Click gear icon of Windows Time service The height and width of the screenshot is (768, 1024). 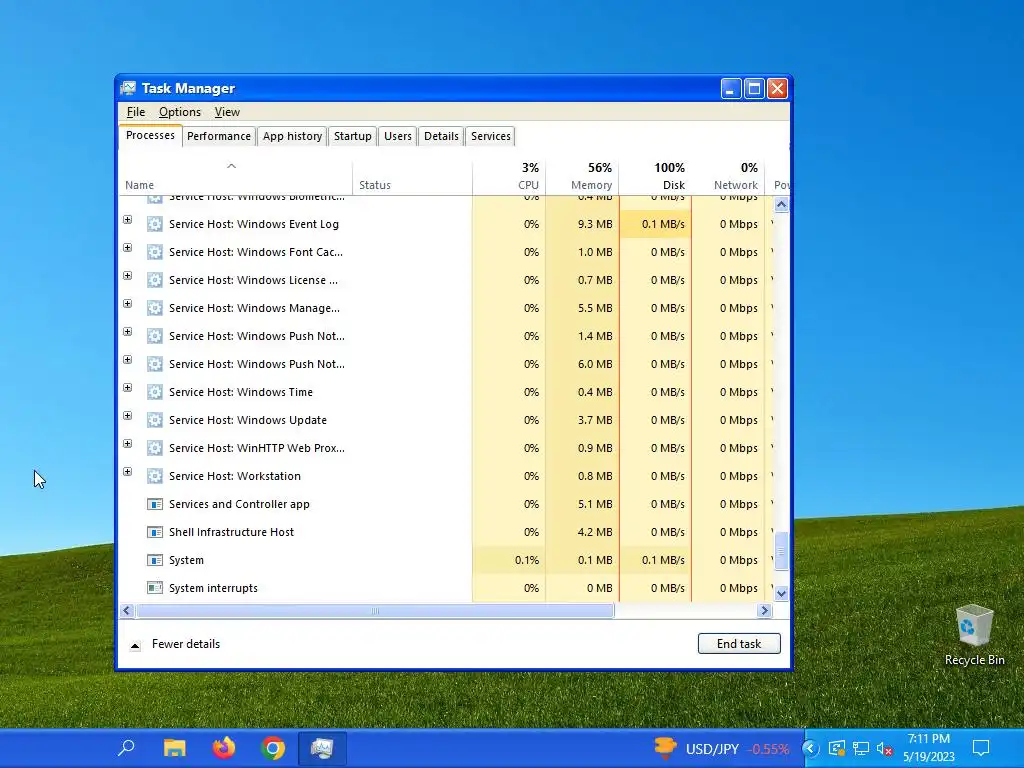coord(155,392)
